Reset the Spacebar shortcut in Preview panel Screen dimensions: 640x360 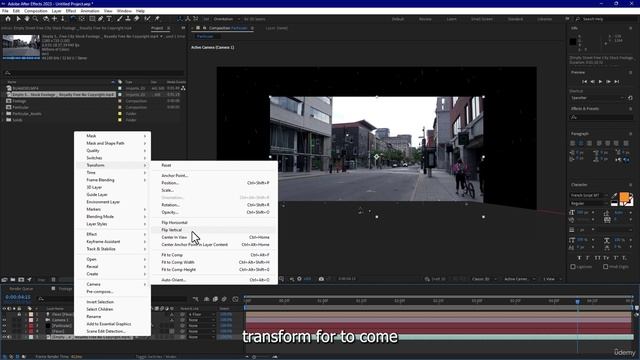pos(630,98)
